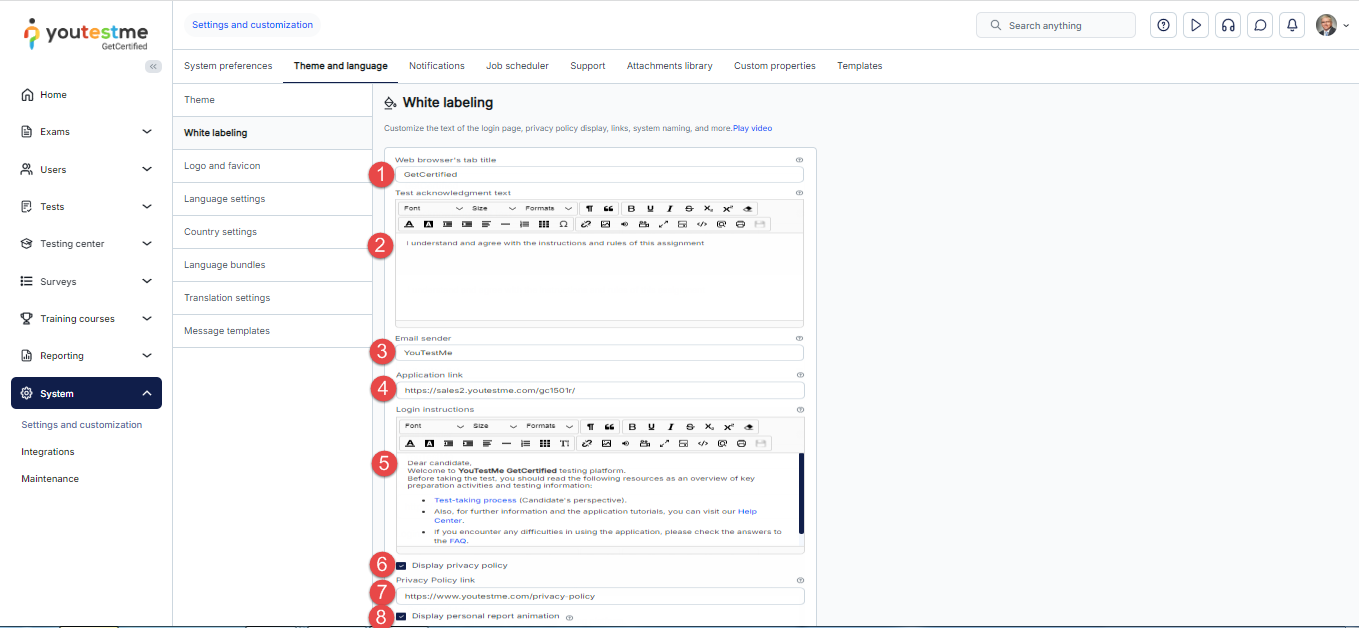The width and height of the screenshot is (1359, 628).
Task: Open Formats dropdown in Login instructions editor
Action: (549, 426)
